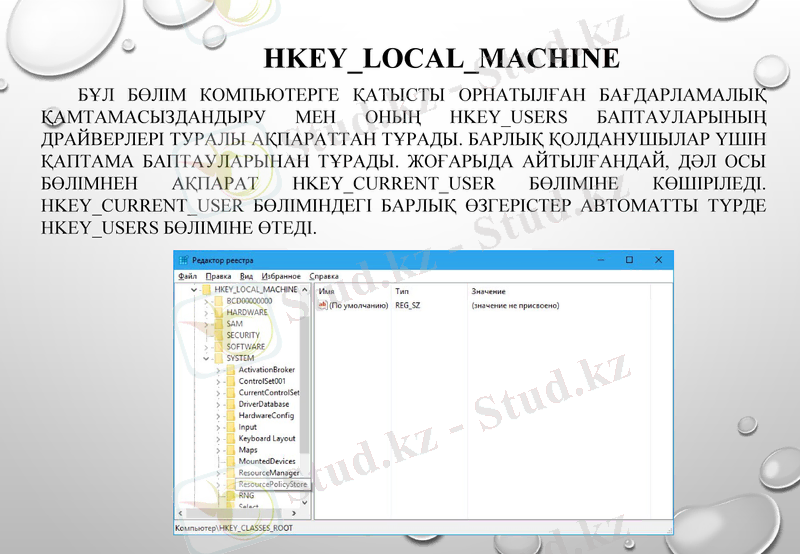This screenshot has width=800, height=554.
Task: Select the (По умолчанию) value name
Action: pos(359,306)
